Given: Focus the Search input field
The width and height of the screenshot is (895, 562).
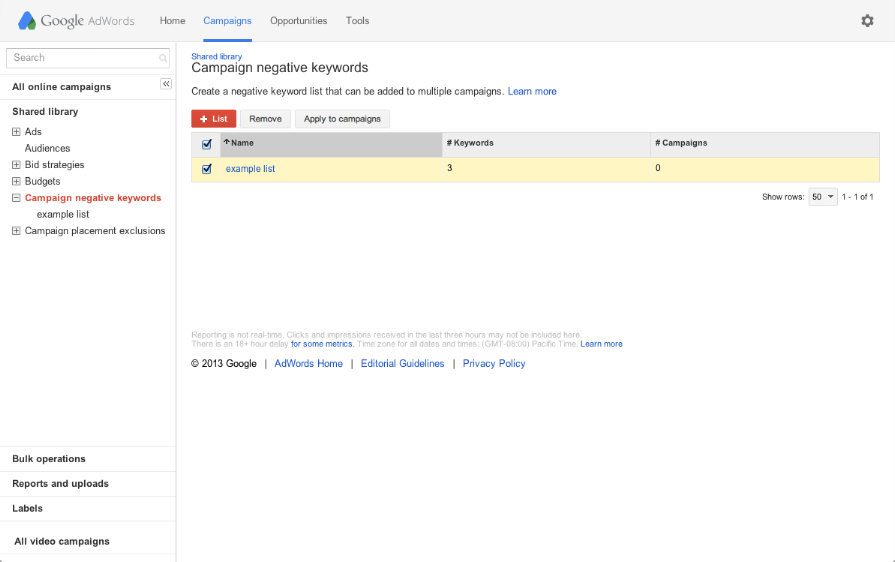Looking at the screenshot, I should pyautogui.click(x=88, y=58).
